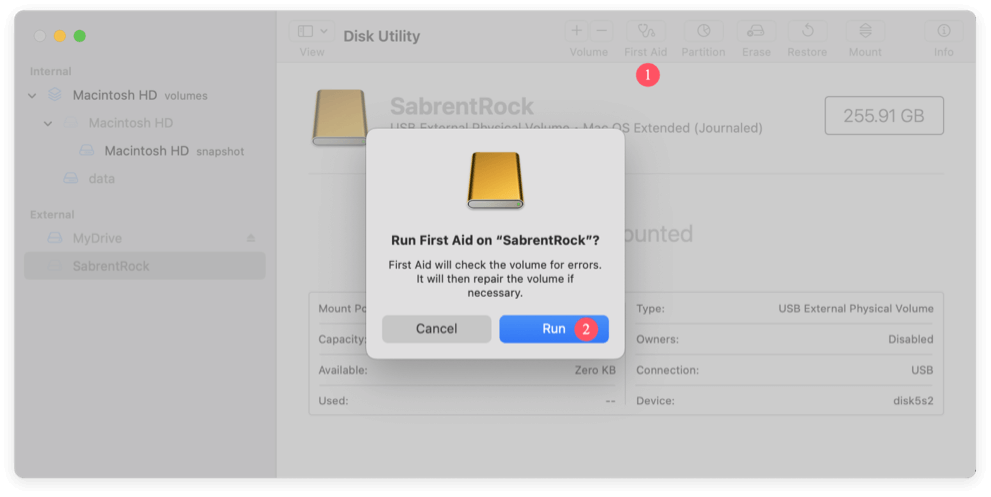Viewport: 991px width, 497px height.
Task: Click the Used row label
Action: click(x=333, y=401)
